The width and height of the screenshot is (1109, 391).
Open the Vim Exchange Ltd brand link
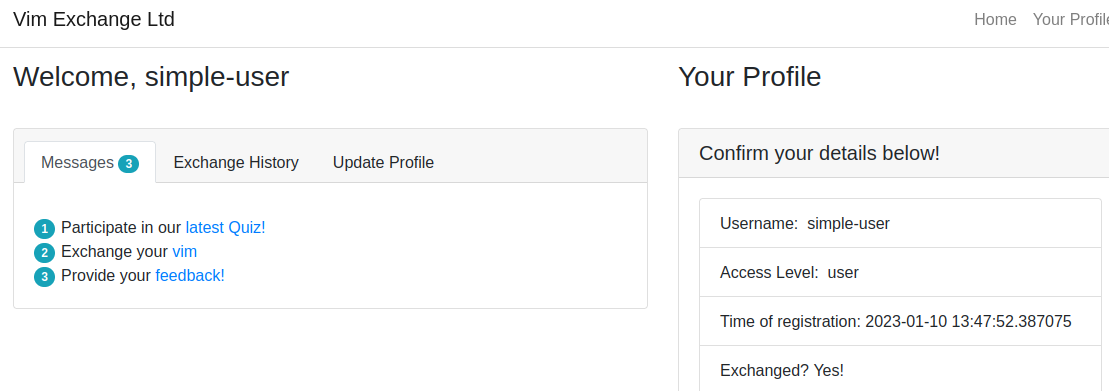94,19
